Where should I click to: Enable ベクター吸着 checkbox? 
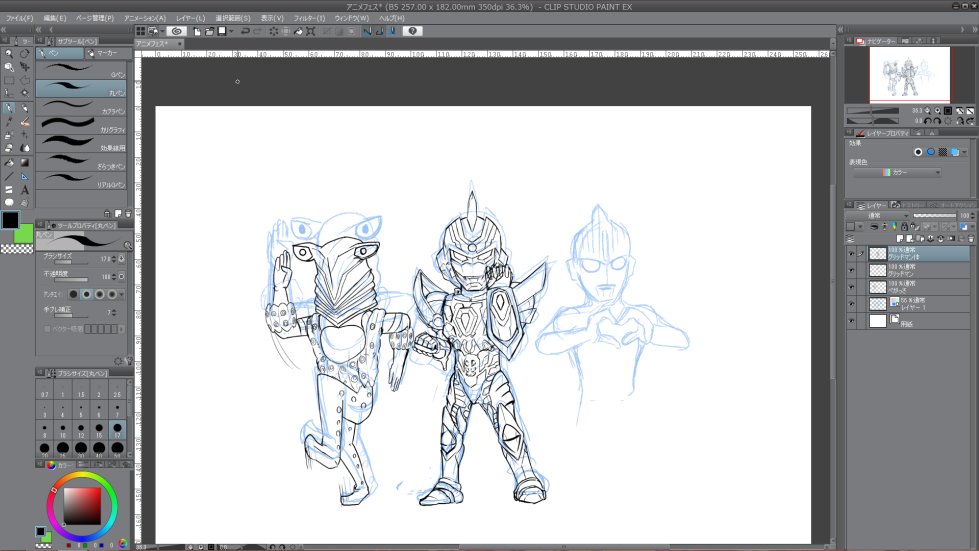(47, 329)
